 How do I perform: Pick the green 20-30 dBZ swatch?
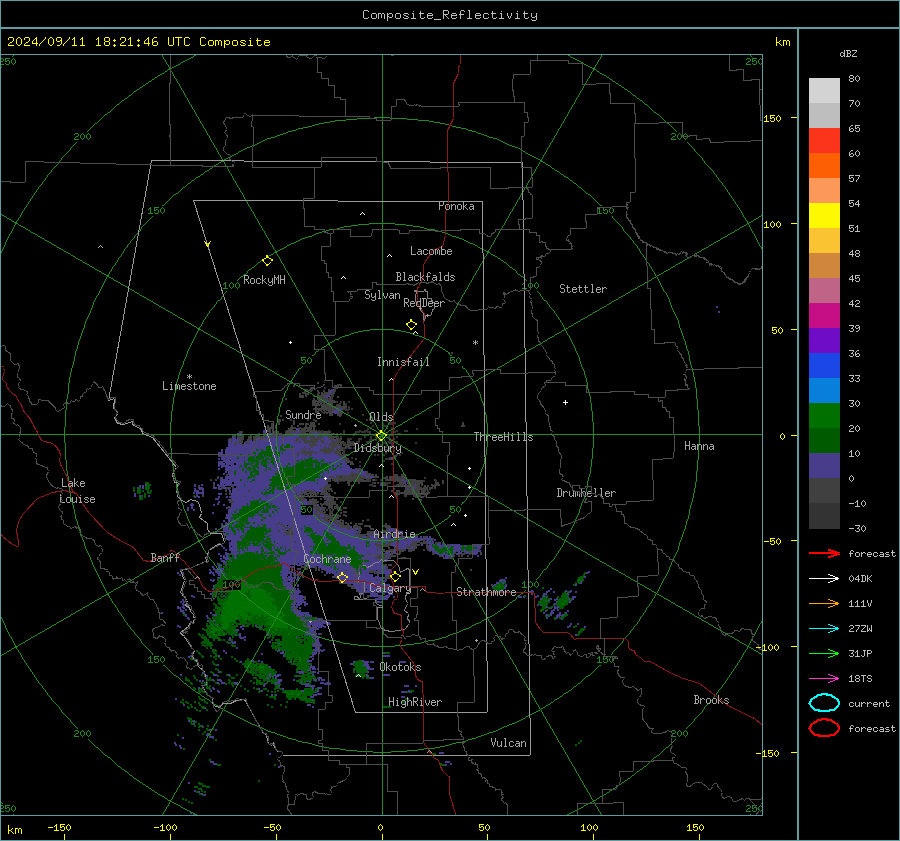click(x=824, y=416)
